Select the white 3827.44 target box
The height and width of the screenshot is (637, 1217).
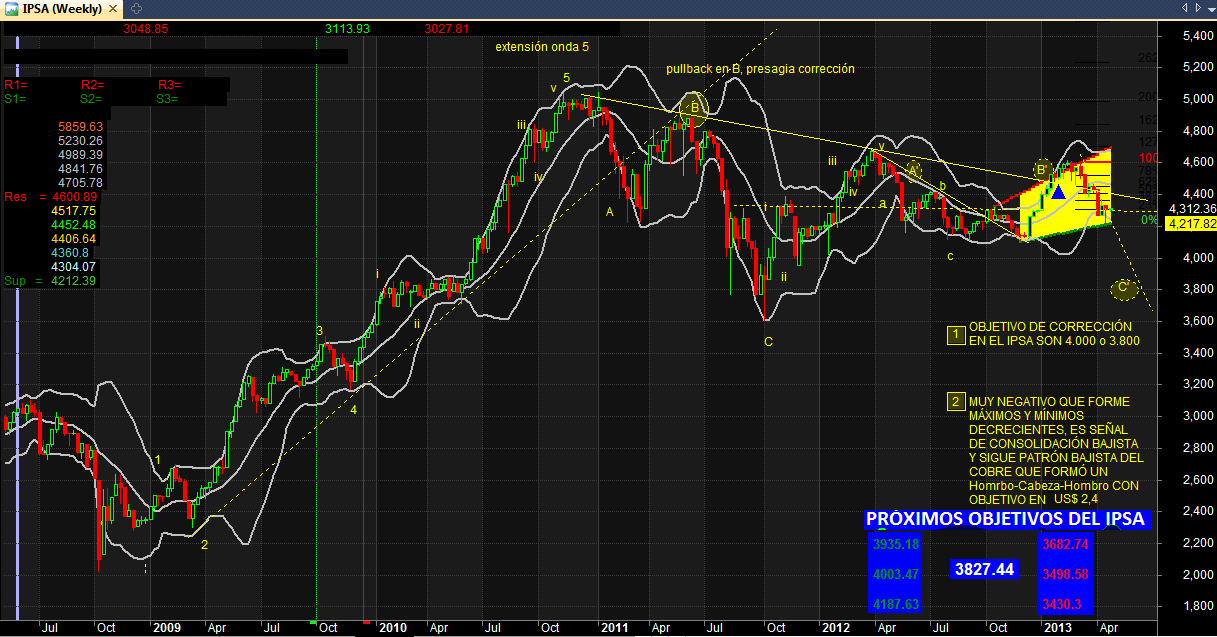coord(984,569)
